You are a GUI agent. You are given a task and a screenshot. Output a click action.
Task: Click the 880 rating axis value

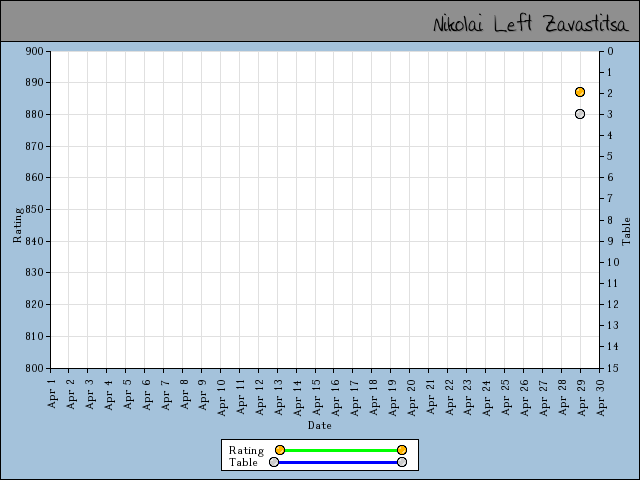(x=34, y=114)
